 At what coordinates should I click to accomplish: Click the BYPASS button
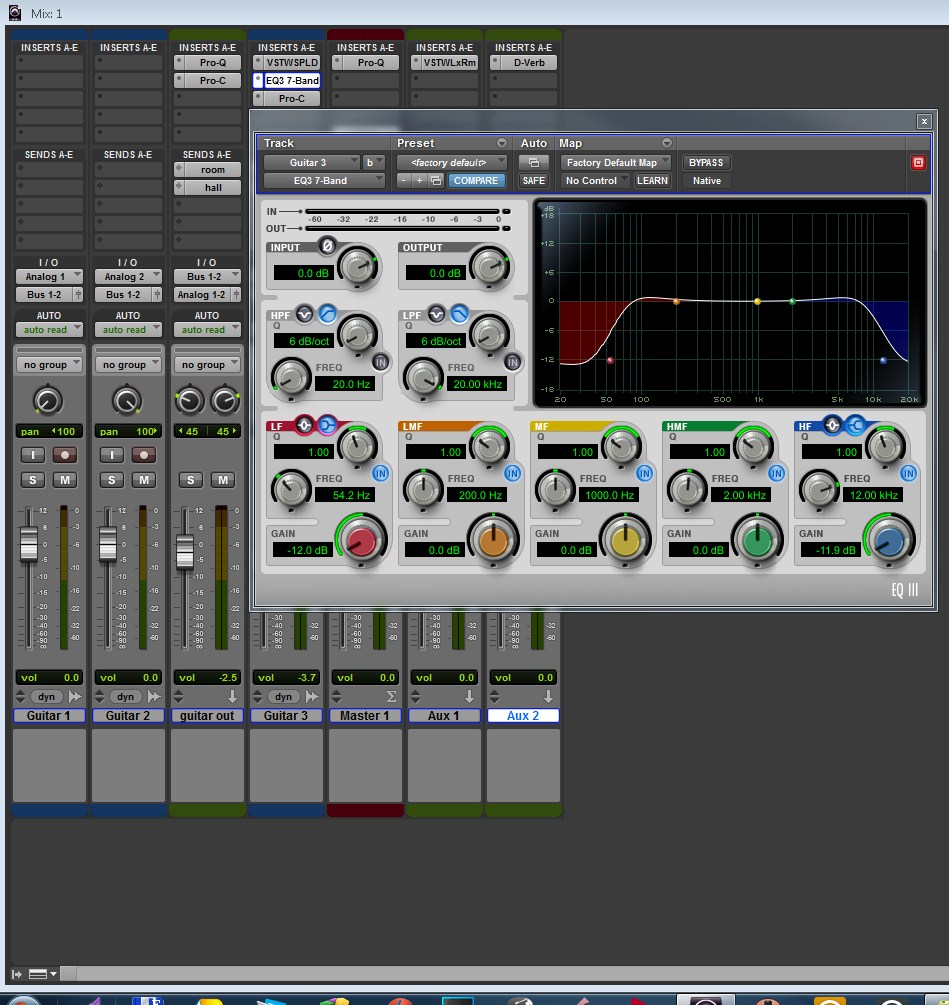[x=706, y=163]
